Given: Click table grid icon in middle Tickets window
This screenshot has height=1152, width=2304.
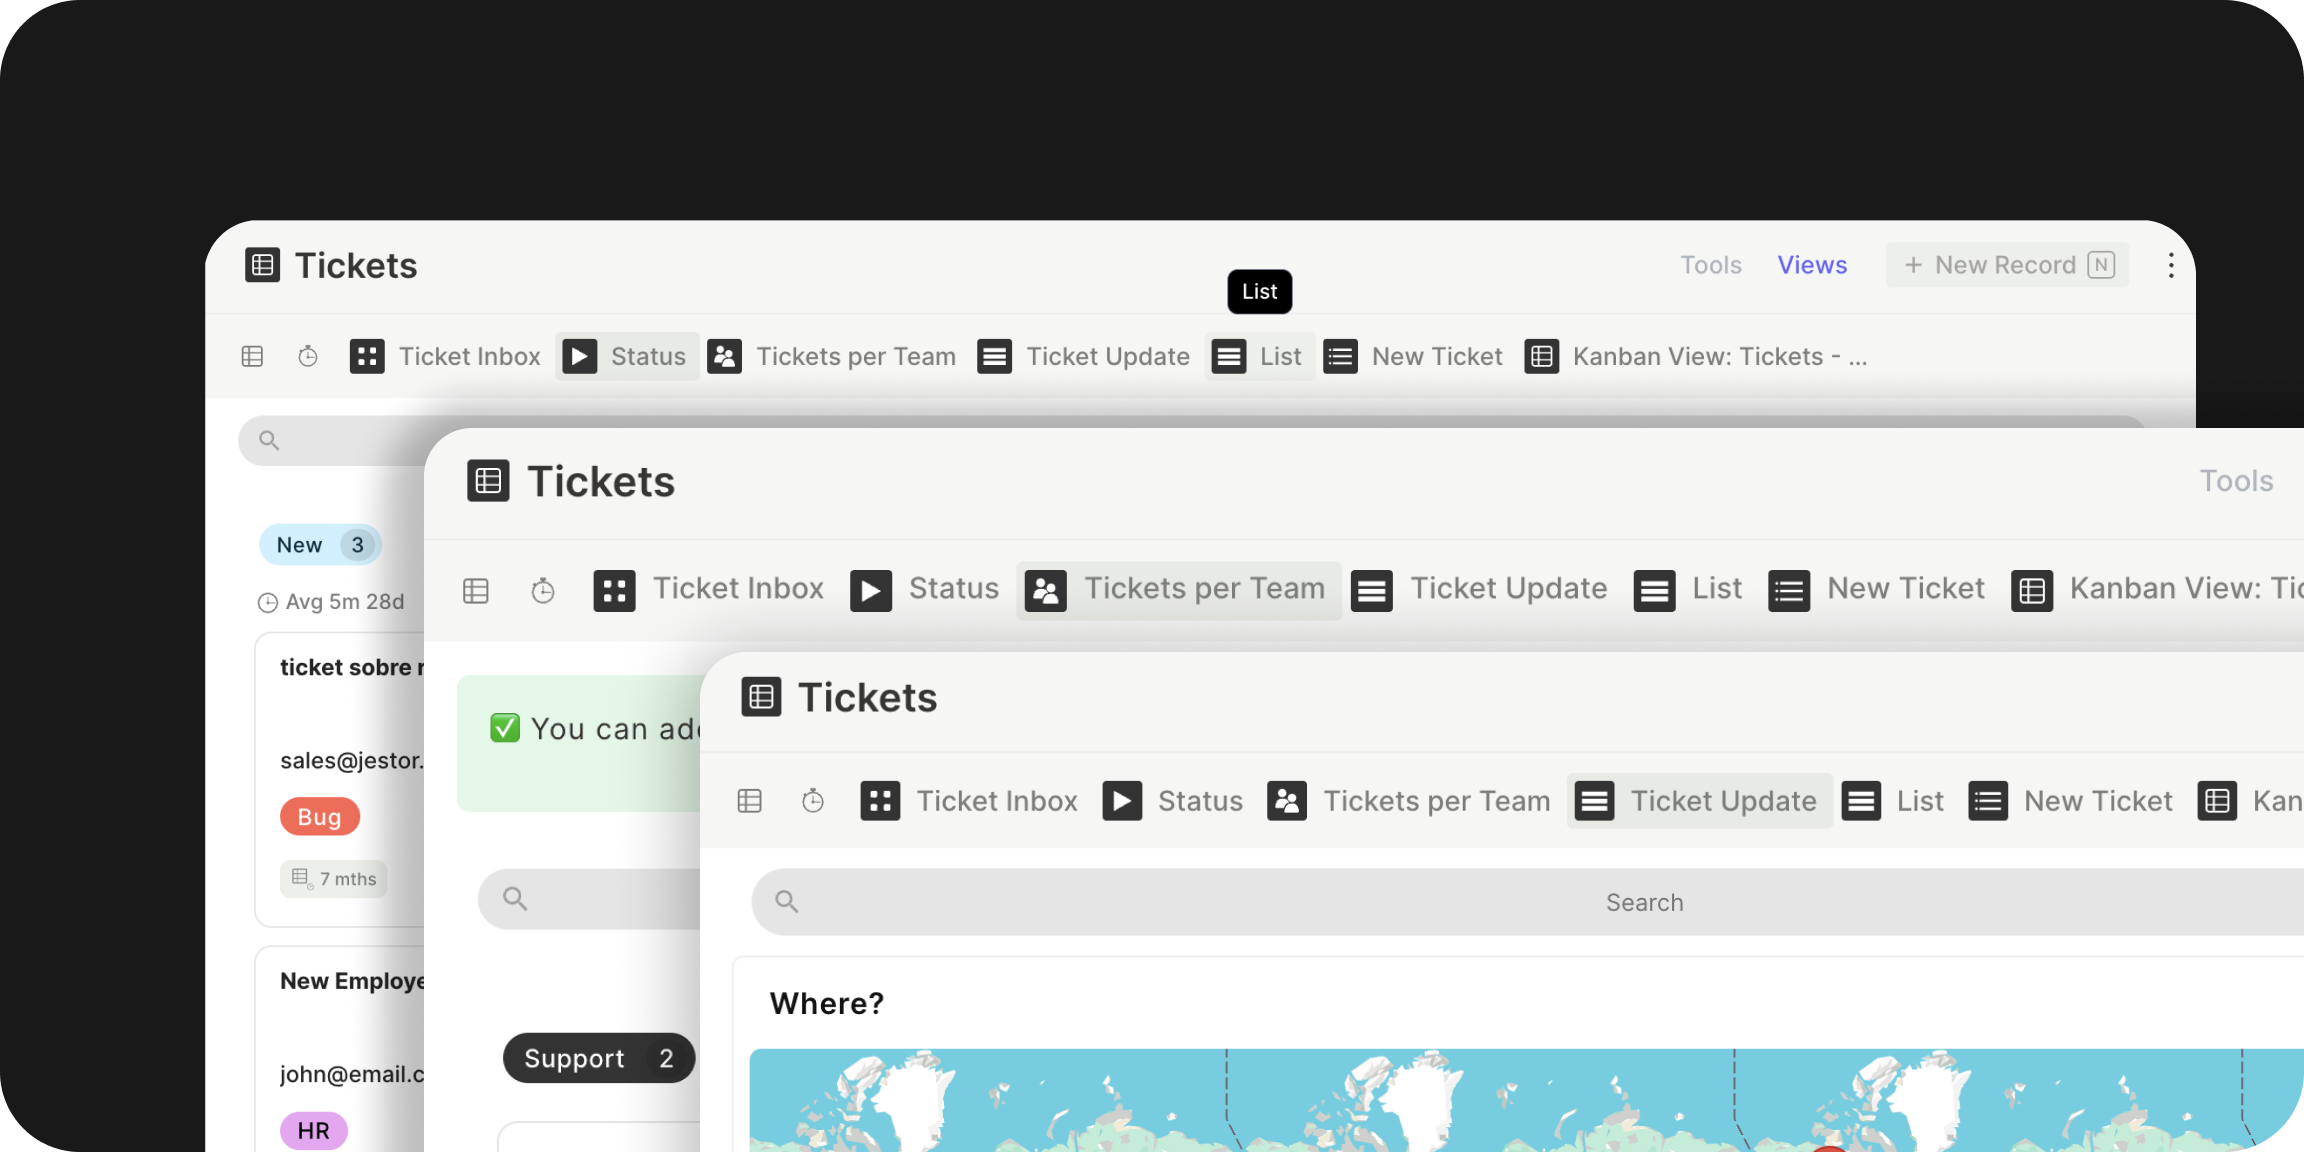Looking at the screenshot, I should pyautogui.click(x=476, y=590).
